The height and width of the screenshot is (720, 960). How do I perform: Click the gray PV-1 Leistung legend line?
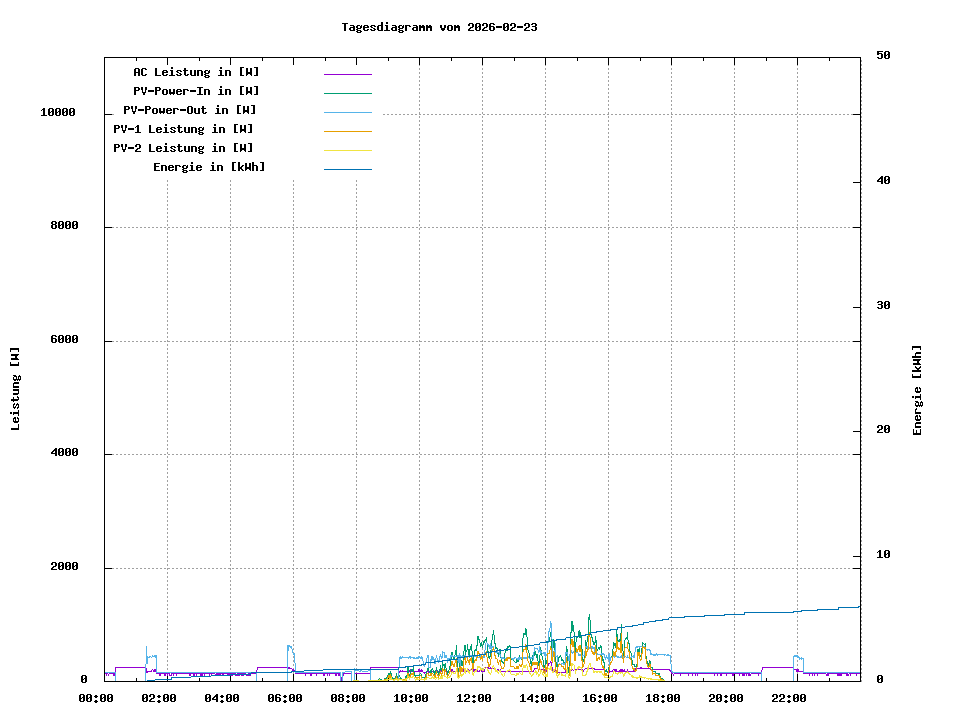347,131
